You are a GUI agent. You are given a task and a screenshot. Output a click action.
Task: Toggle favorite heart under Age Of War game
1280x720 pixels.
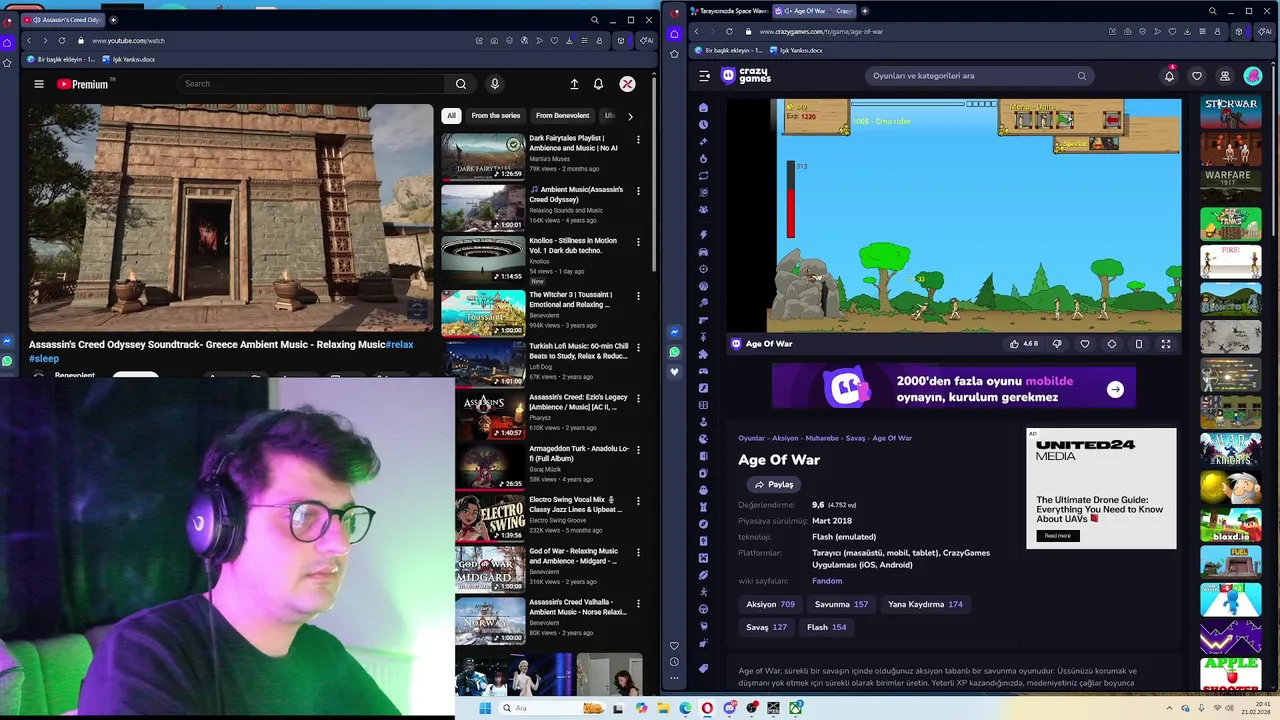pyautogui.click(x=1085, y=344)
